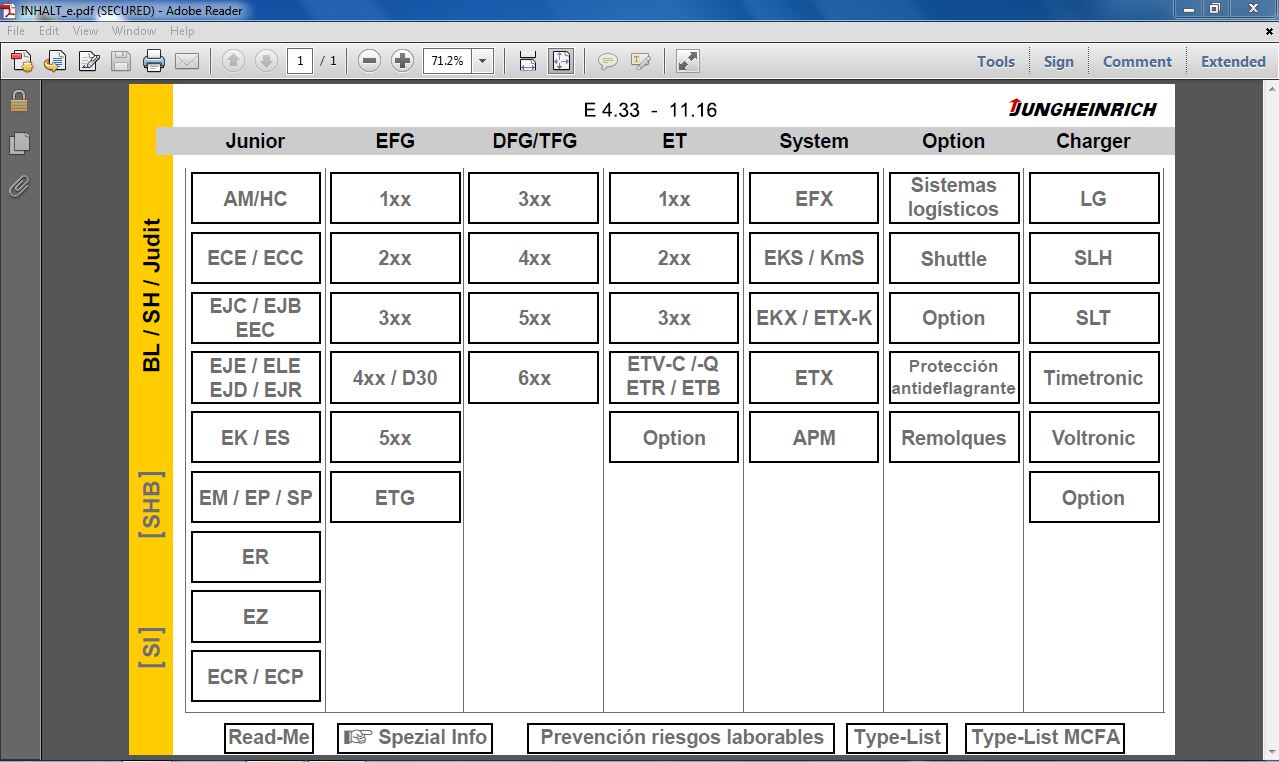Viewport: 1279px width, 762px height.
Task: Open the Edit menu
Action: tap(49, 31)
